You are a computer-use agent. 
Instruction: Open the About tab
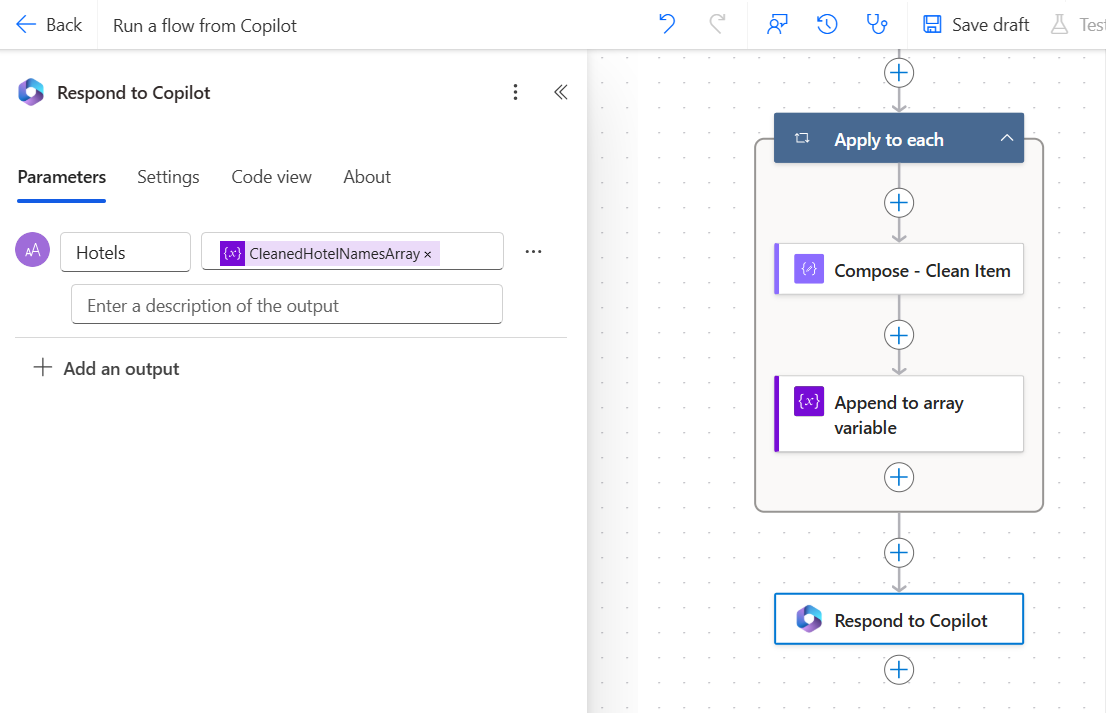pos(367,177)
